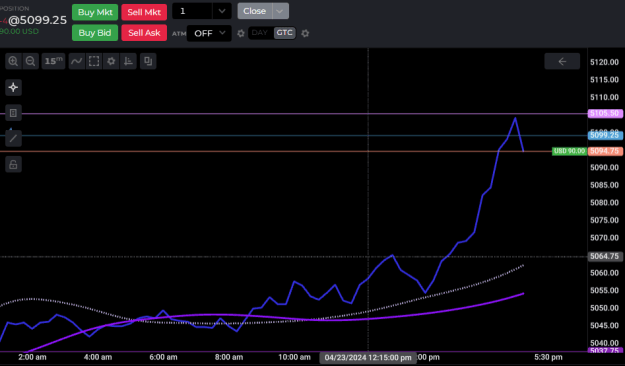This screenshot has width=625, height=366.
Task: Open order duration settings gear
Action: click(305, 33)
